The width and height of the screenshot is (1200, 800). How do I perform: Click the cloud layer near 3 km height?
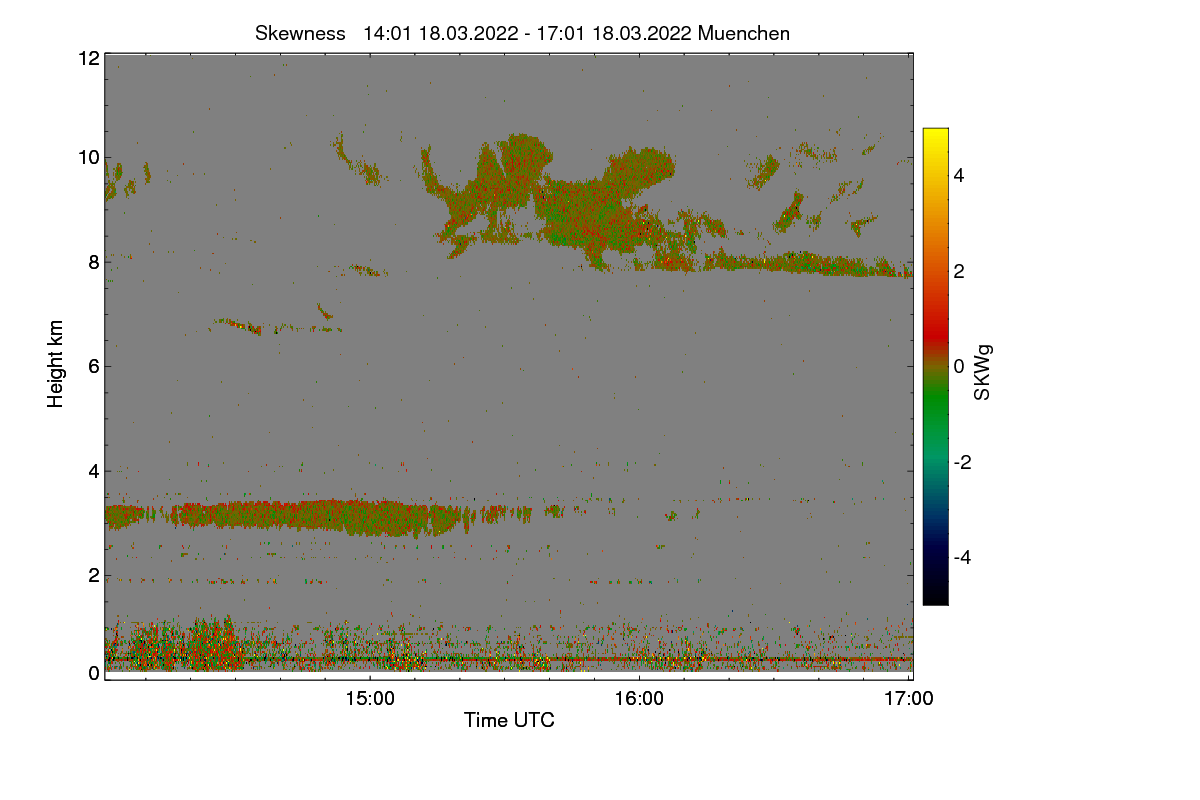pos(290,517)
